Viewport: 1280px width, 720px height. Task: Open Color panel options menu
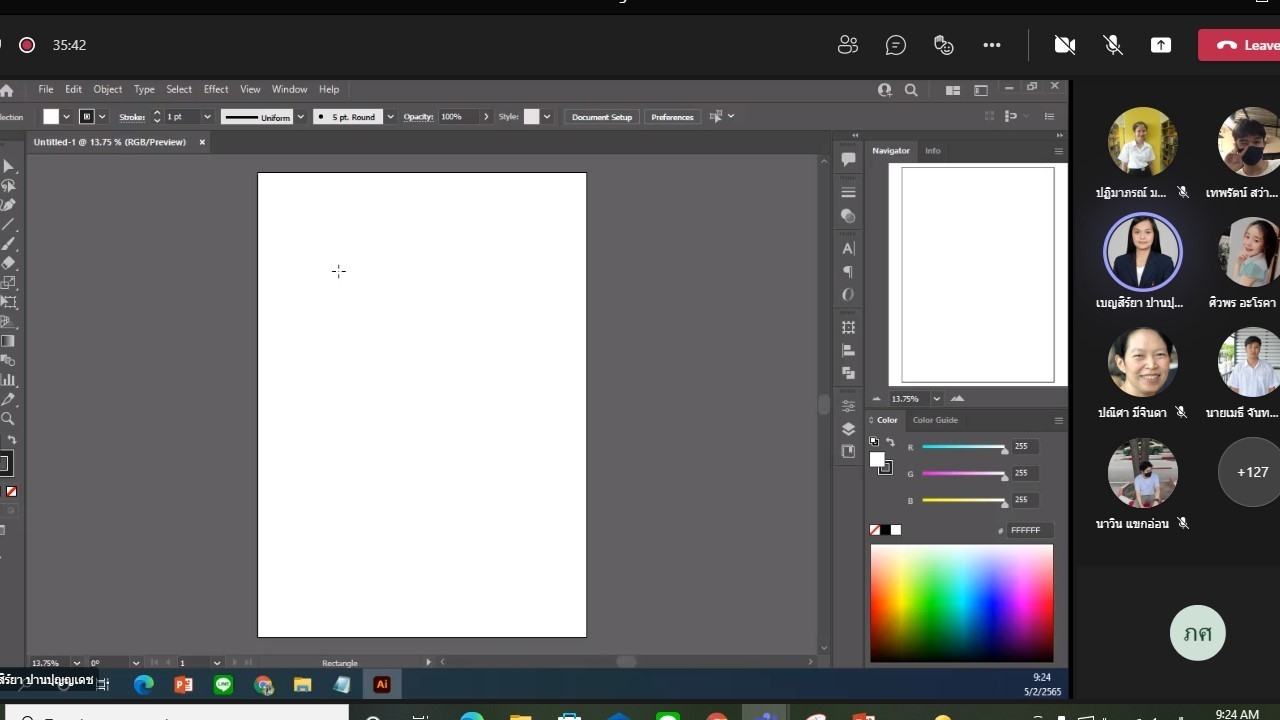coord(1058,420)
